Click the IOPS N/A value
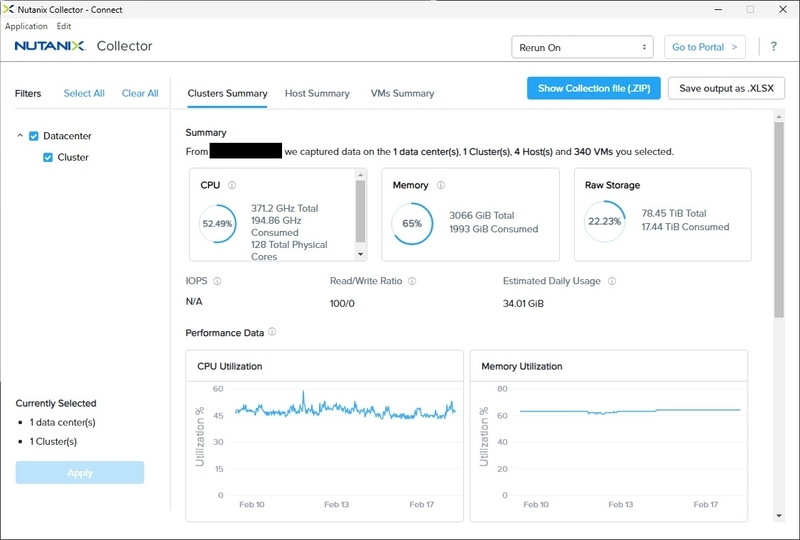 194,301
